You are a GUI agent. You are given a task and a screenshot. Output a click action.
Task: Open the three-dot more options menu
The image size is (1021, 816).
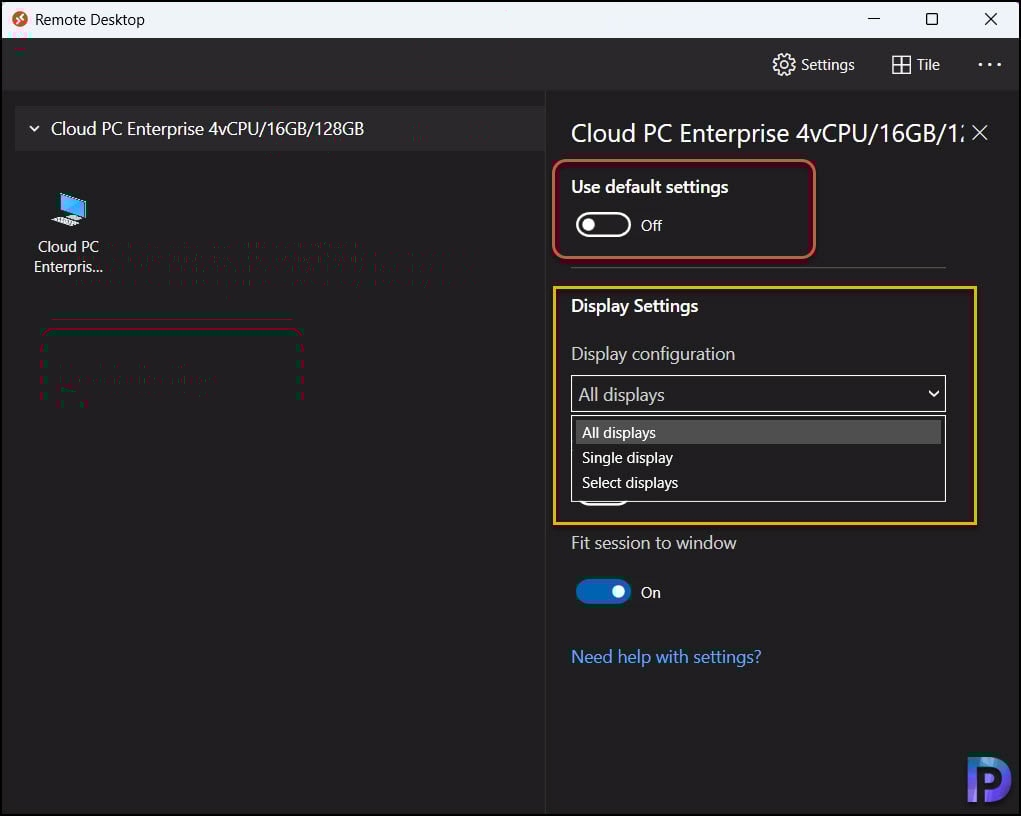tap(989, 64)
